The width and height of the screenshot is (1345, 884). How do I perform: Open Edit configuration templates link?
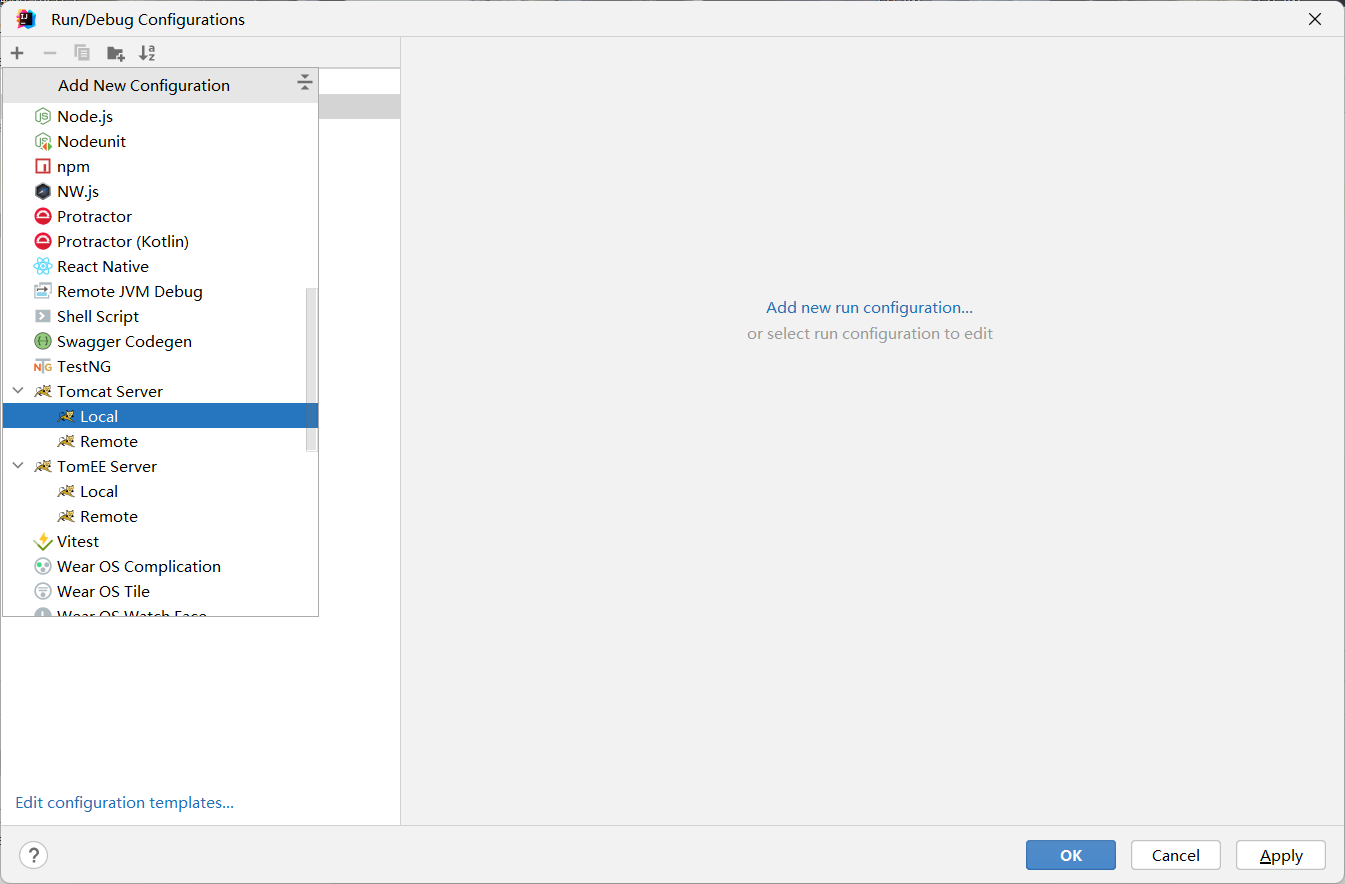[125, 802]
